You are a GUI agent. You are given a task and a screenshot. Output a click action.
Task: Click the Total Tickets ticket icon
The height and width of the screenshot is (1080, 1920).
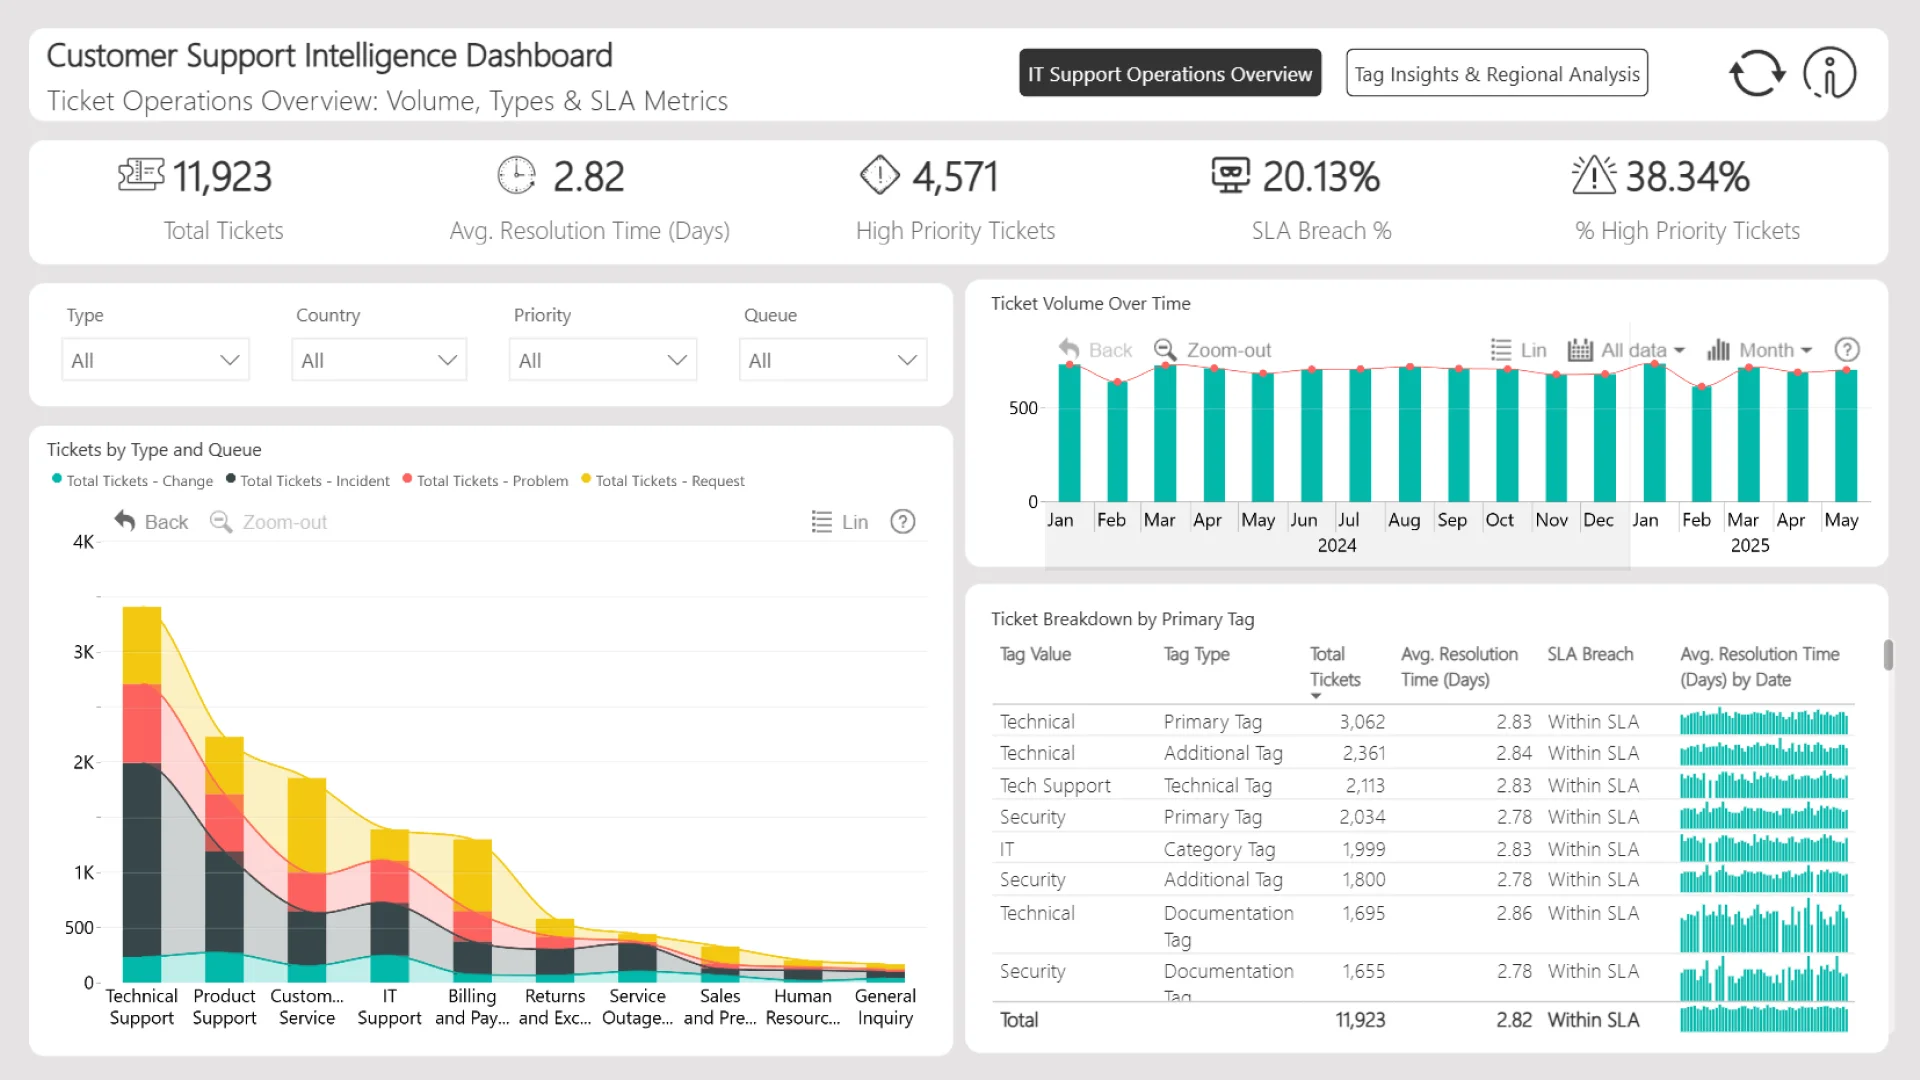pos(140,175)
